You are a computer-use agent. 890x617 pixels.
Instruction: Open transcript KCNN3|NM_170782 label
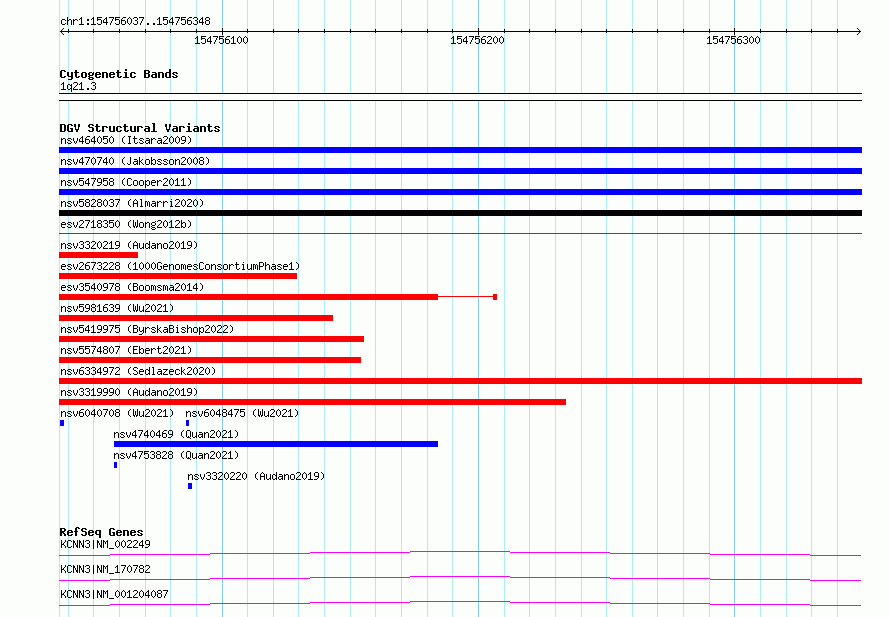[105, 569]
